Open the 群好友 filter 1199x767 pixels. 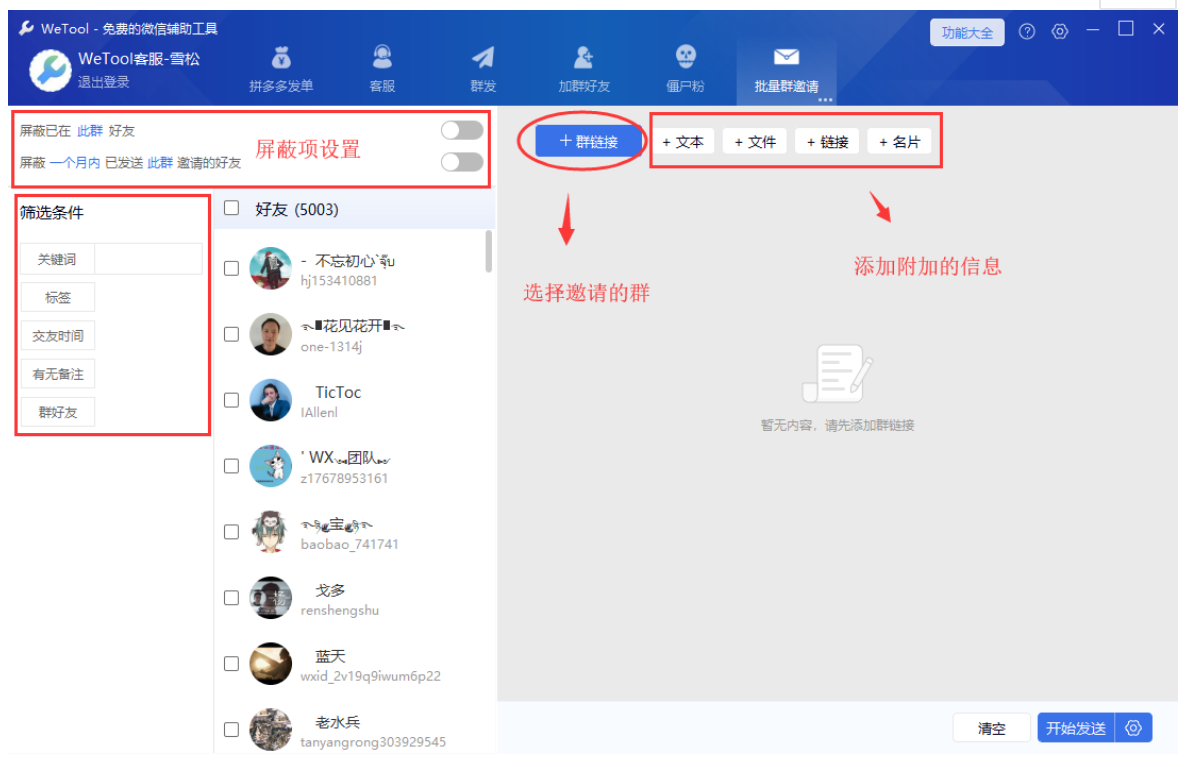[58, 412]
